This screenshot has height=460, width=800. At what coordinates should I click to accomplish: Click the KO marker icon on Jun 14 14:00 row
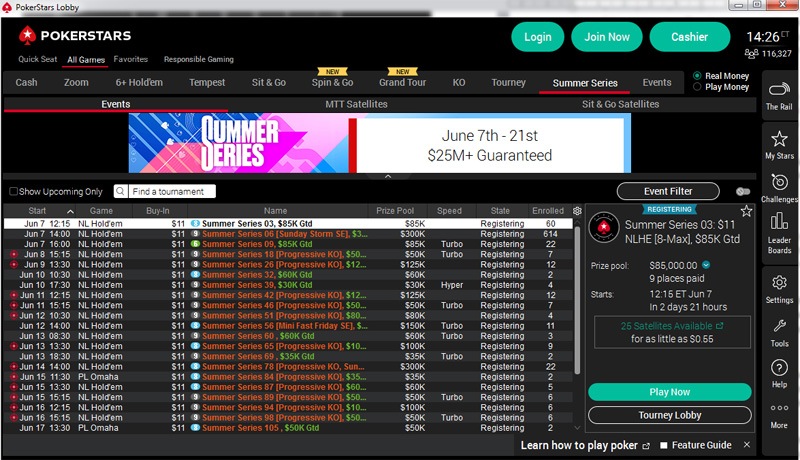click(14, 366)
